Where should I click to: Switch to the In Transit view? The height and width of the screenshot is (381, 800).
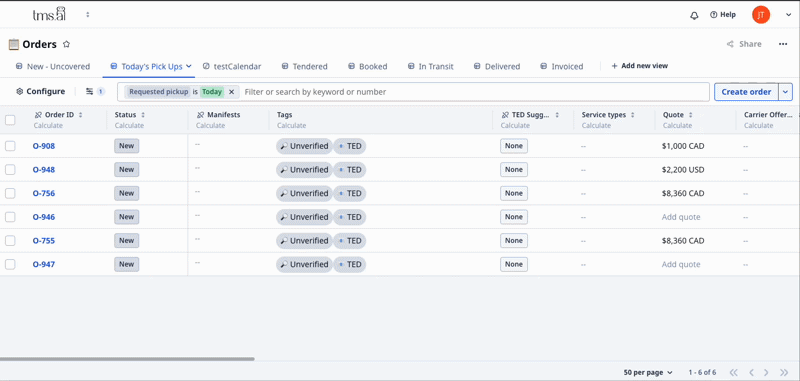431,66
